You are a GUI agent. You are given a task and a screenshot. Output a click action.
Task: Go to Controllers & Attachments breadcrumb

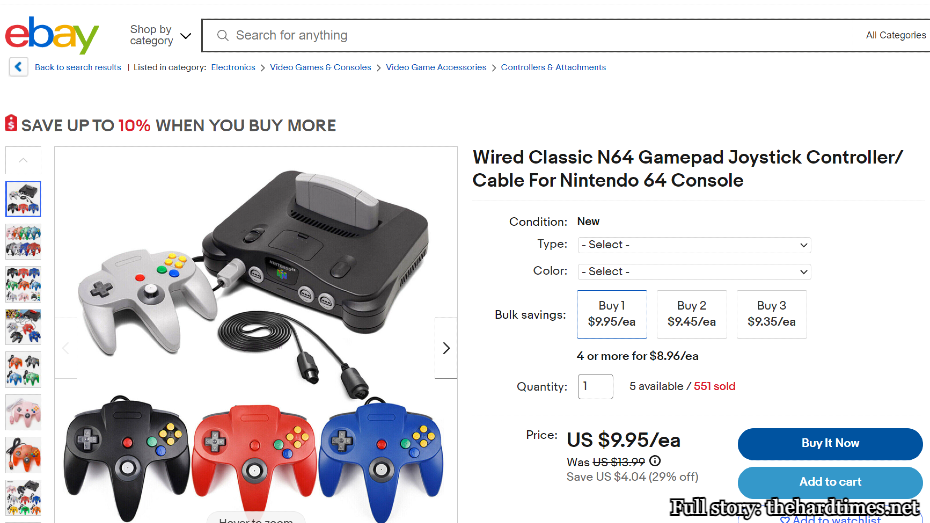553,67
